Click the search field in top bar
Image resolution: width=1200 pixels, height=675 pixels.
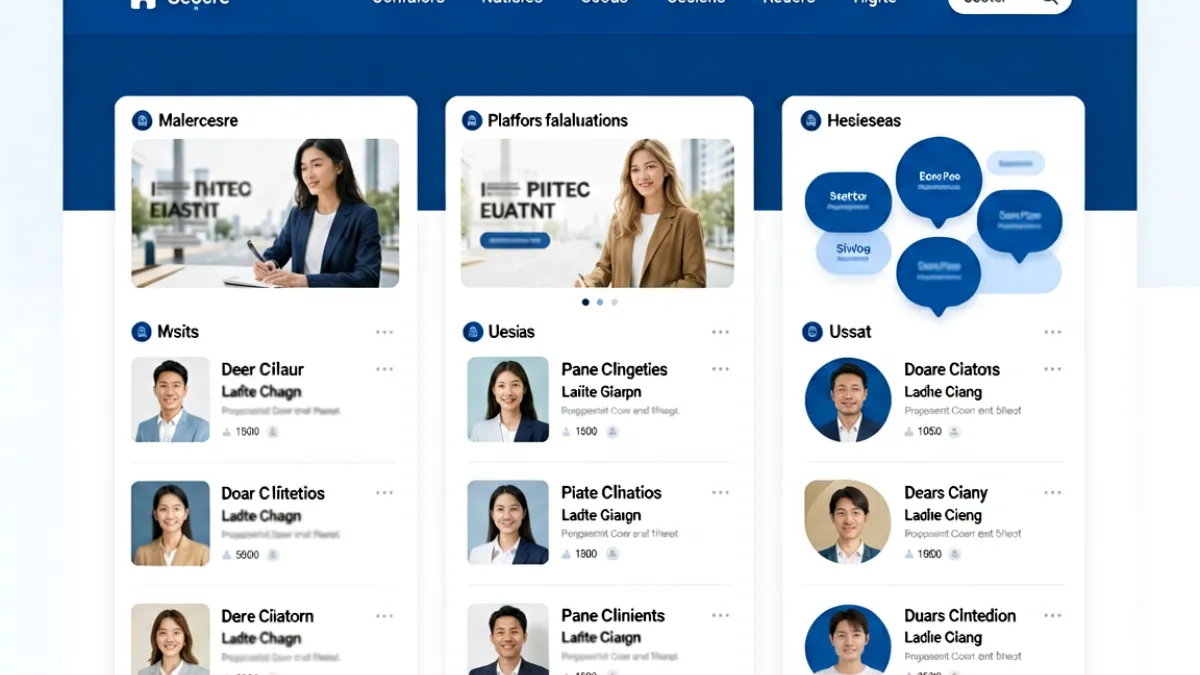1010,3
